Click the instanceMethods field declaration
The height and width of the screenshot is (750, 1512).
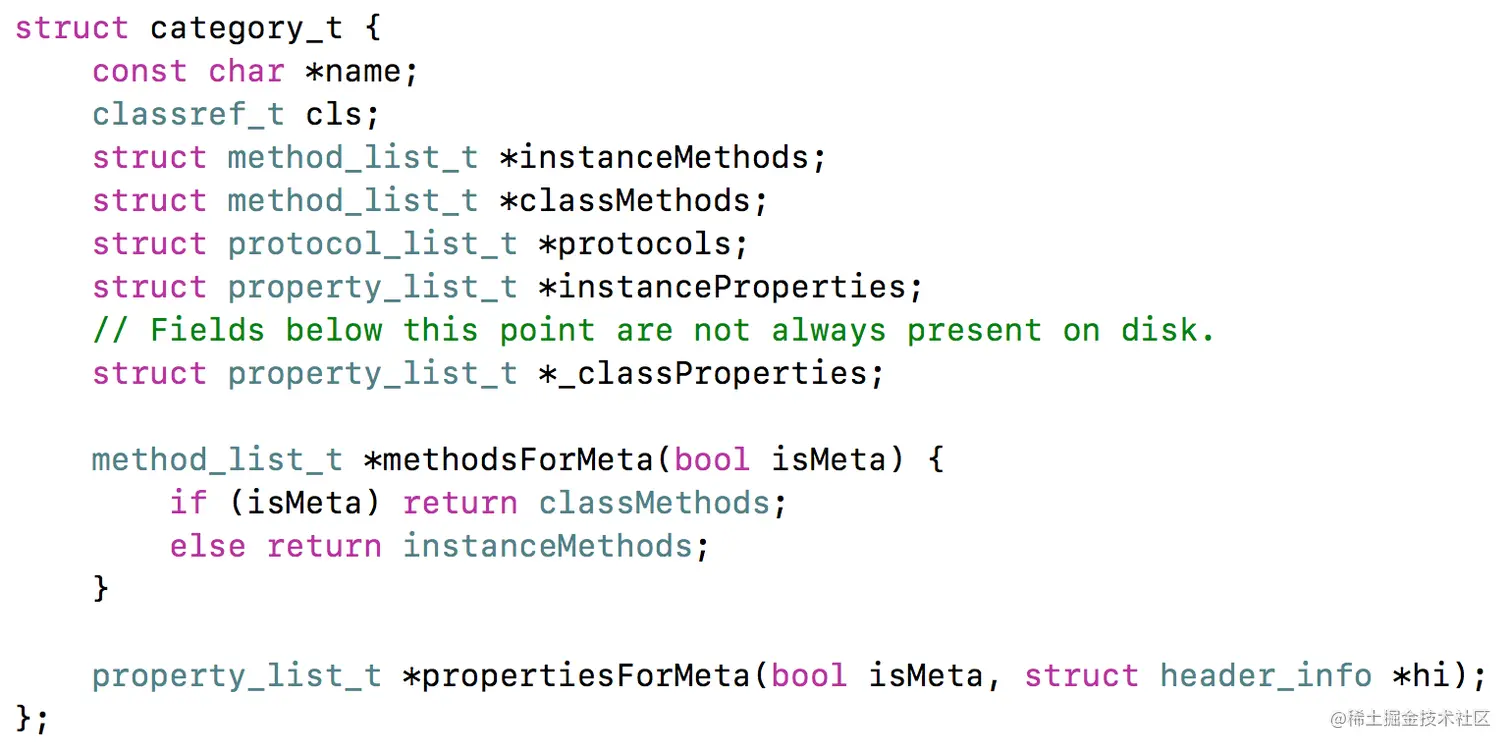663,157
